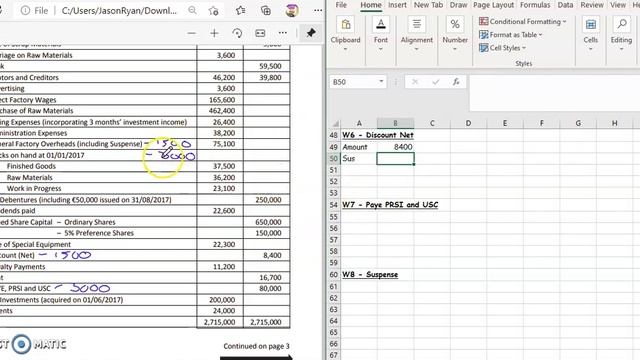Open the Excel Editing group

(x=621, y=35)
